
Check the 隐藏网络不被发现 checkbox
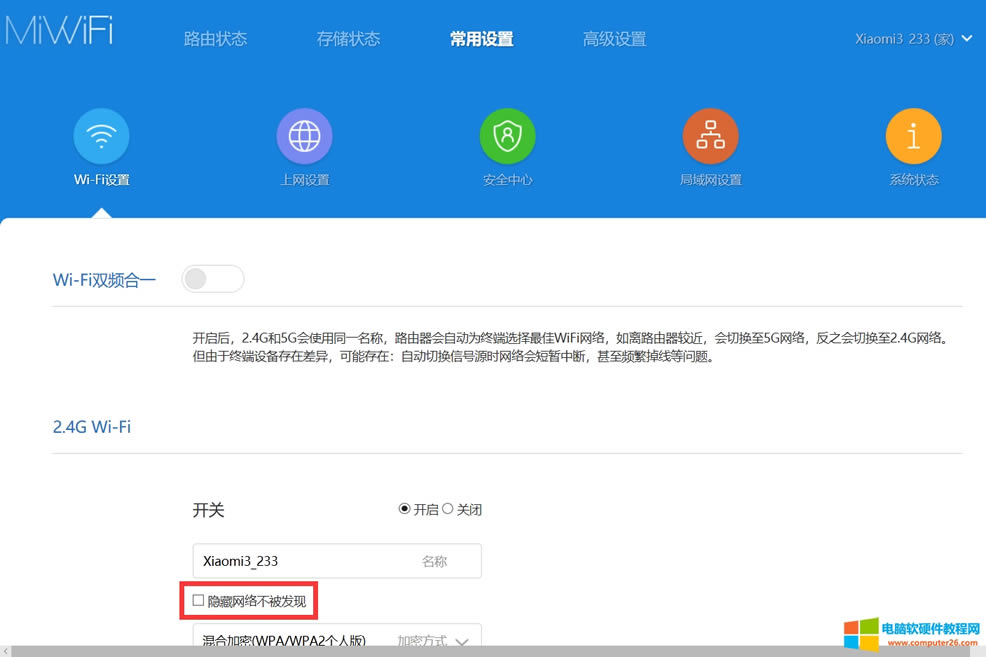click(x=199, y=601)
